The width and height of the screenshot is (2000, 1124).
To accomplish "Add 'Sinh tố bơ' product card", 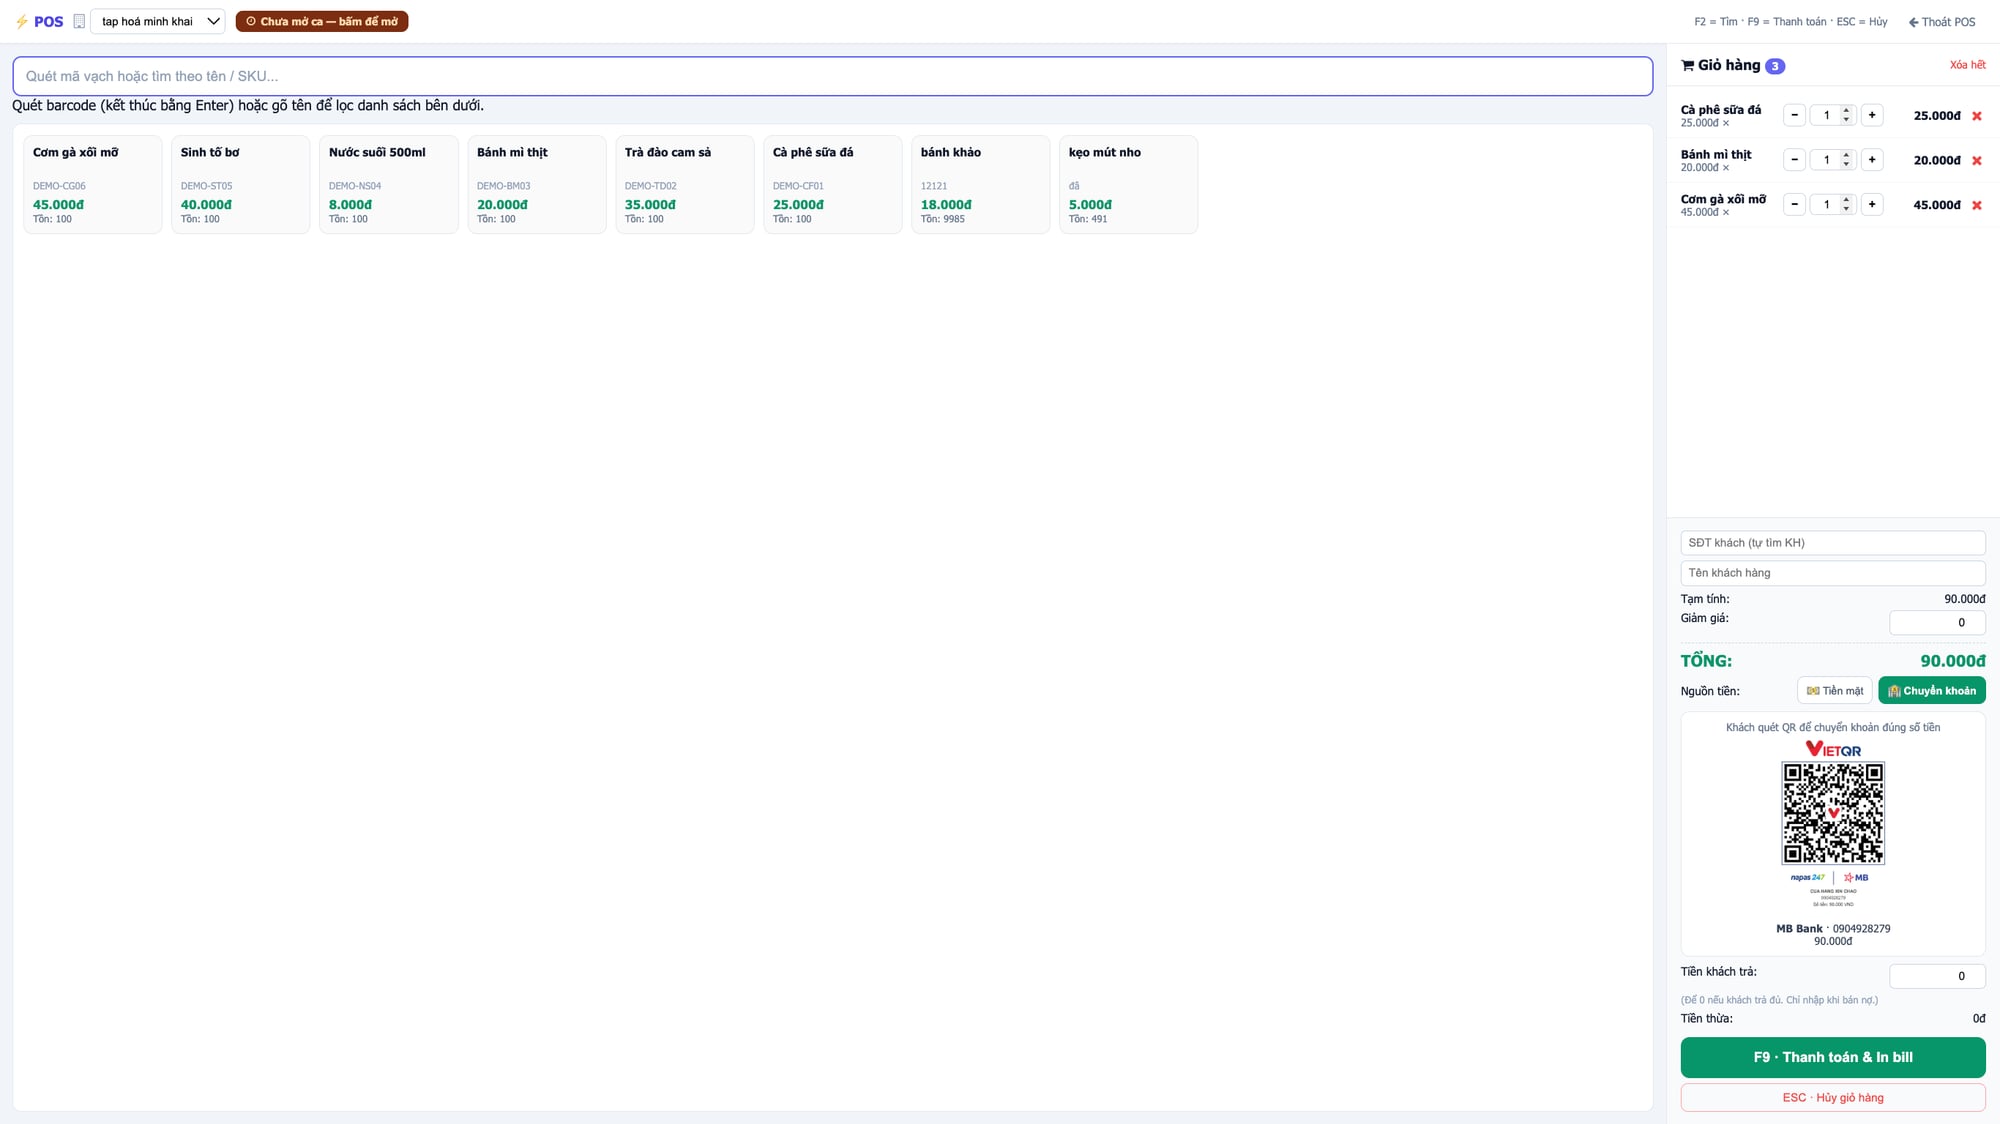I will [240, 184].
